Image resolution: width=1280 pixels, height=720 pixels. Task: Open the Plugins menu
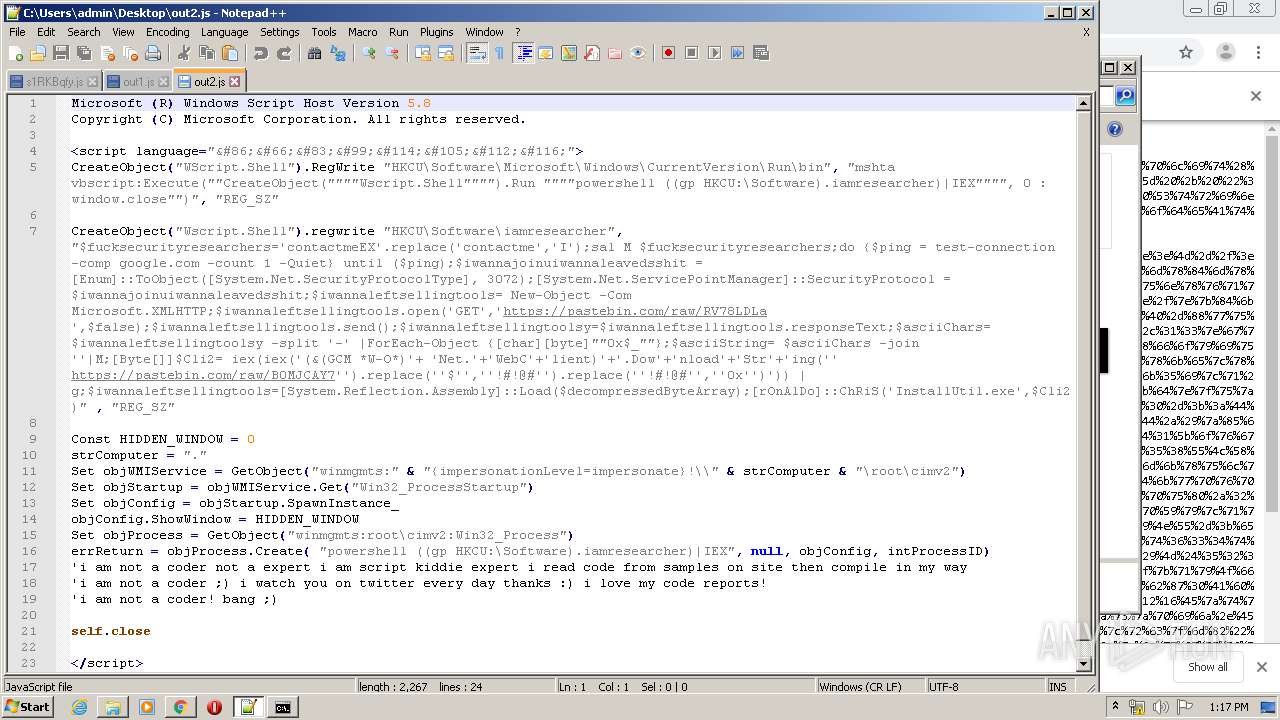(x=437, y=32)
